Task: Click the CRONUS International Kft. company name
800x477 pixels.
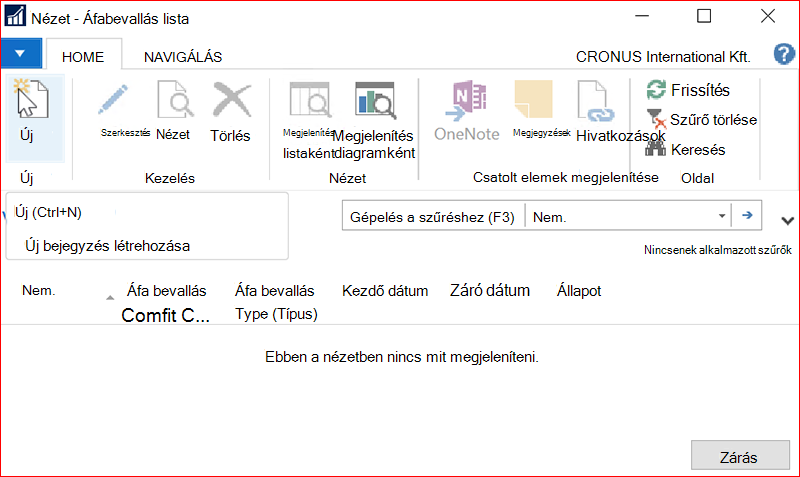Action: (663, 57)
